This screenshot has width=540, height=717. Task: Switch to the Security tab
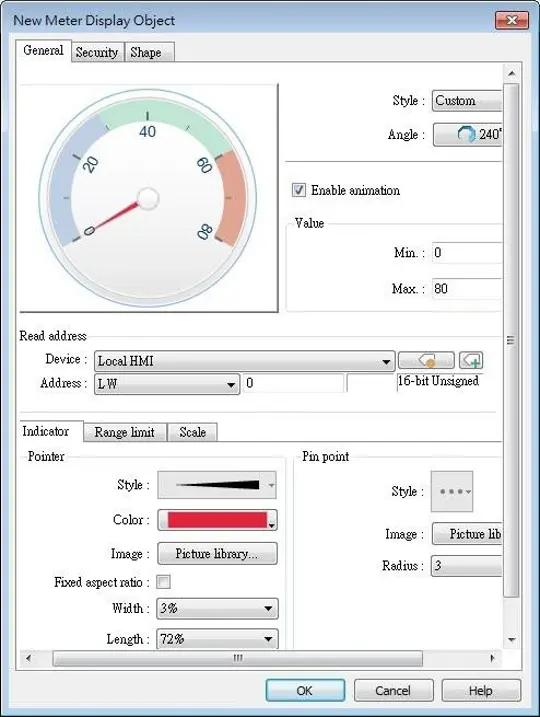pos(97,52)
